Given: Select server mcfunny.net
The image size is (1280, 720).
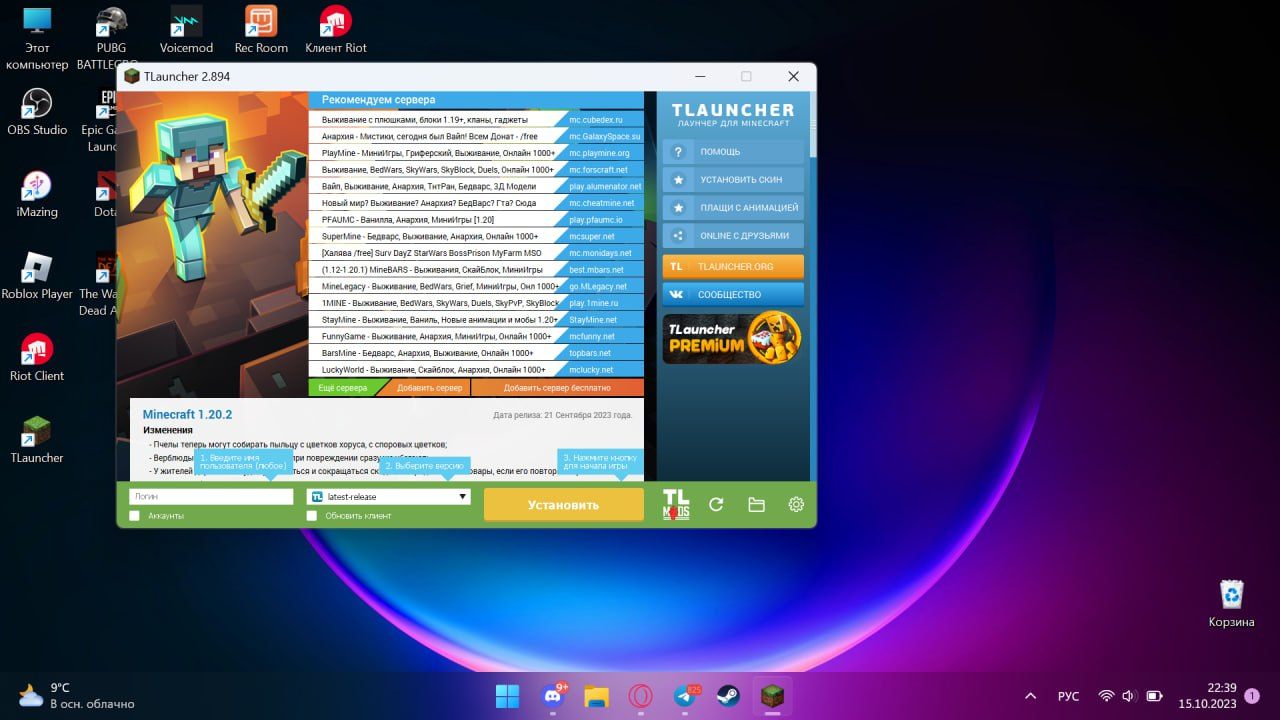Looking at the screenshot, I should 476,336.
